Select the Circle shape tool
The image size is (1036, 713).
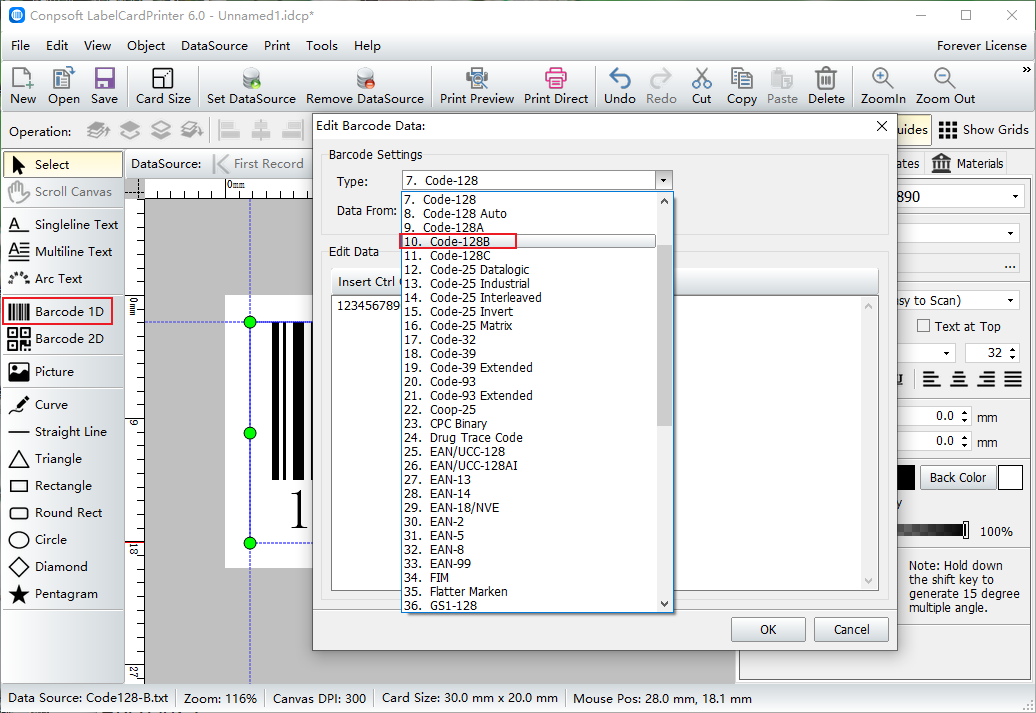pos(63,540)
